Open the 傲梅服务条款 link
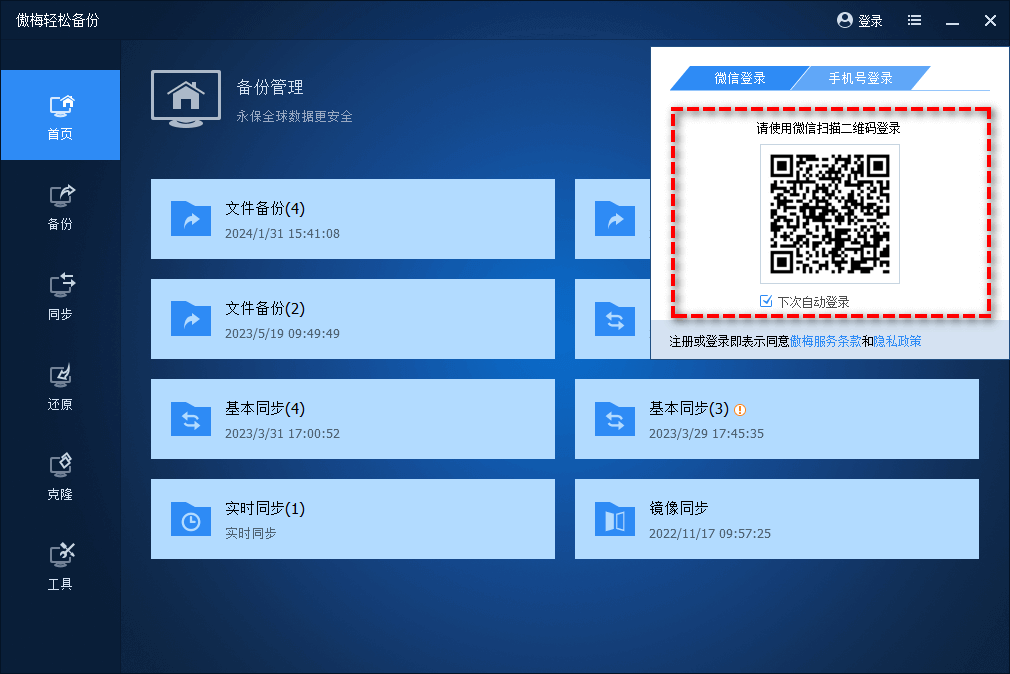The height and width of the screenshot is (674, 1010). click(825, 341)
